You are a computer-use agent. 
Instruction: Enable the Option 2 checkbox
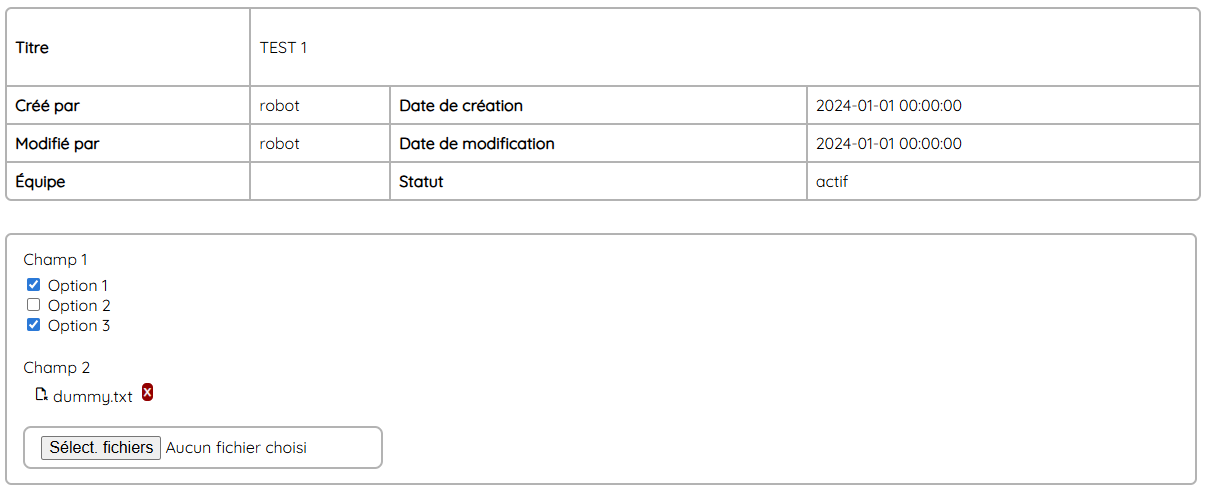tap(33, 305)
